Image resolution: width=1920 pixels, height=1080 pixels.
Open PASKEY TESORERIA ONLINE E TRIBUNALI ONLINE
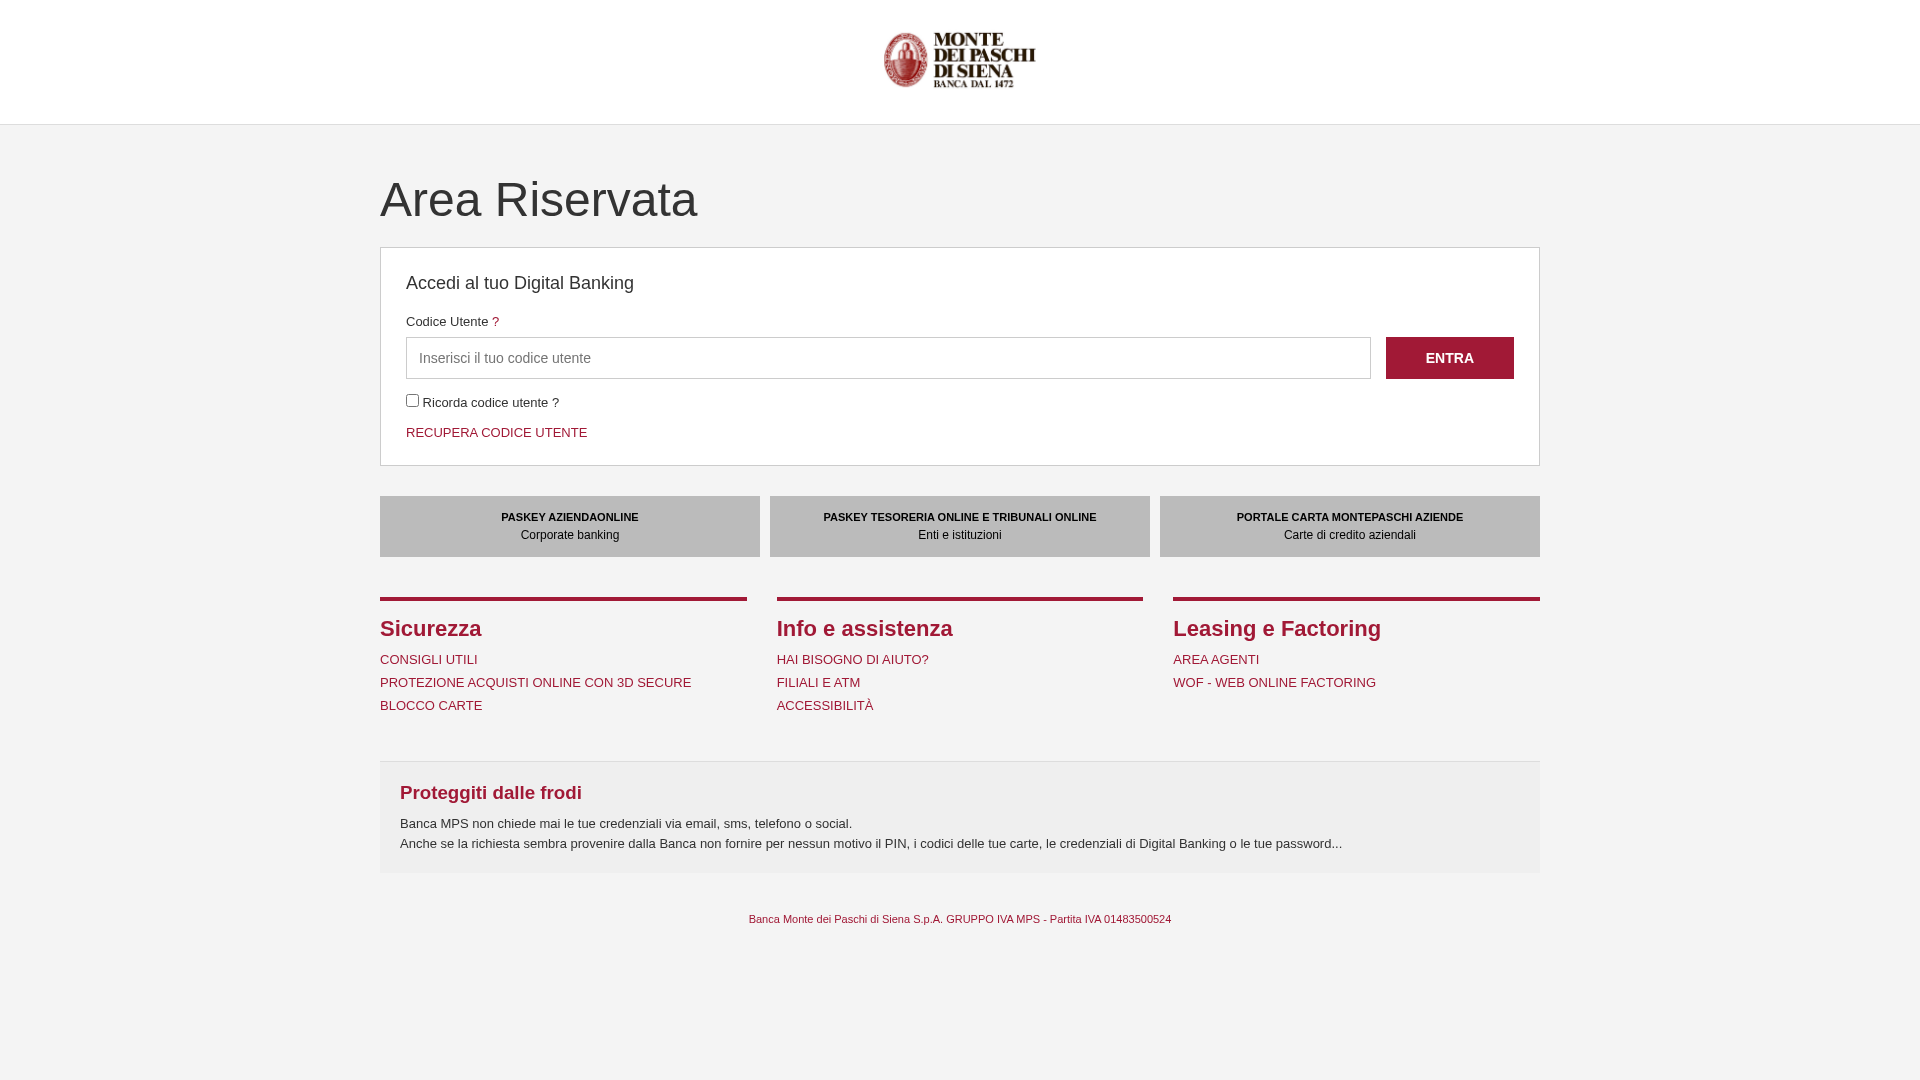click(x=960, y=526)
